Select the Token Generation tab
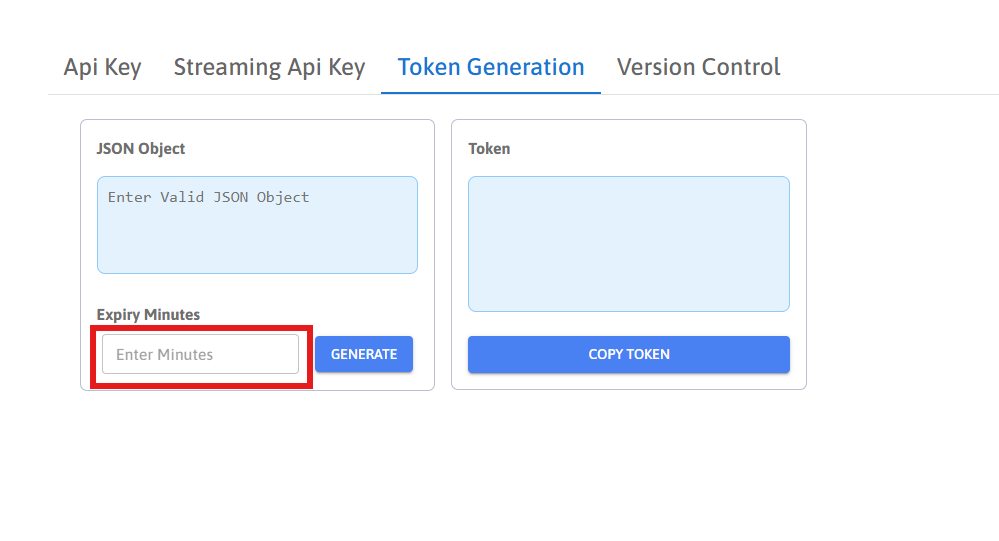This screenshot has width=999, height=541. (x=490, y=67)
